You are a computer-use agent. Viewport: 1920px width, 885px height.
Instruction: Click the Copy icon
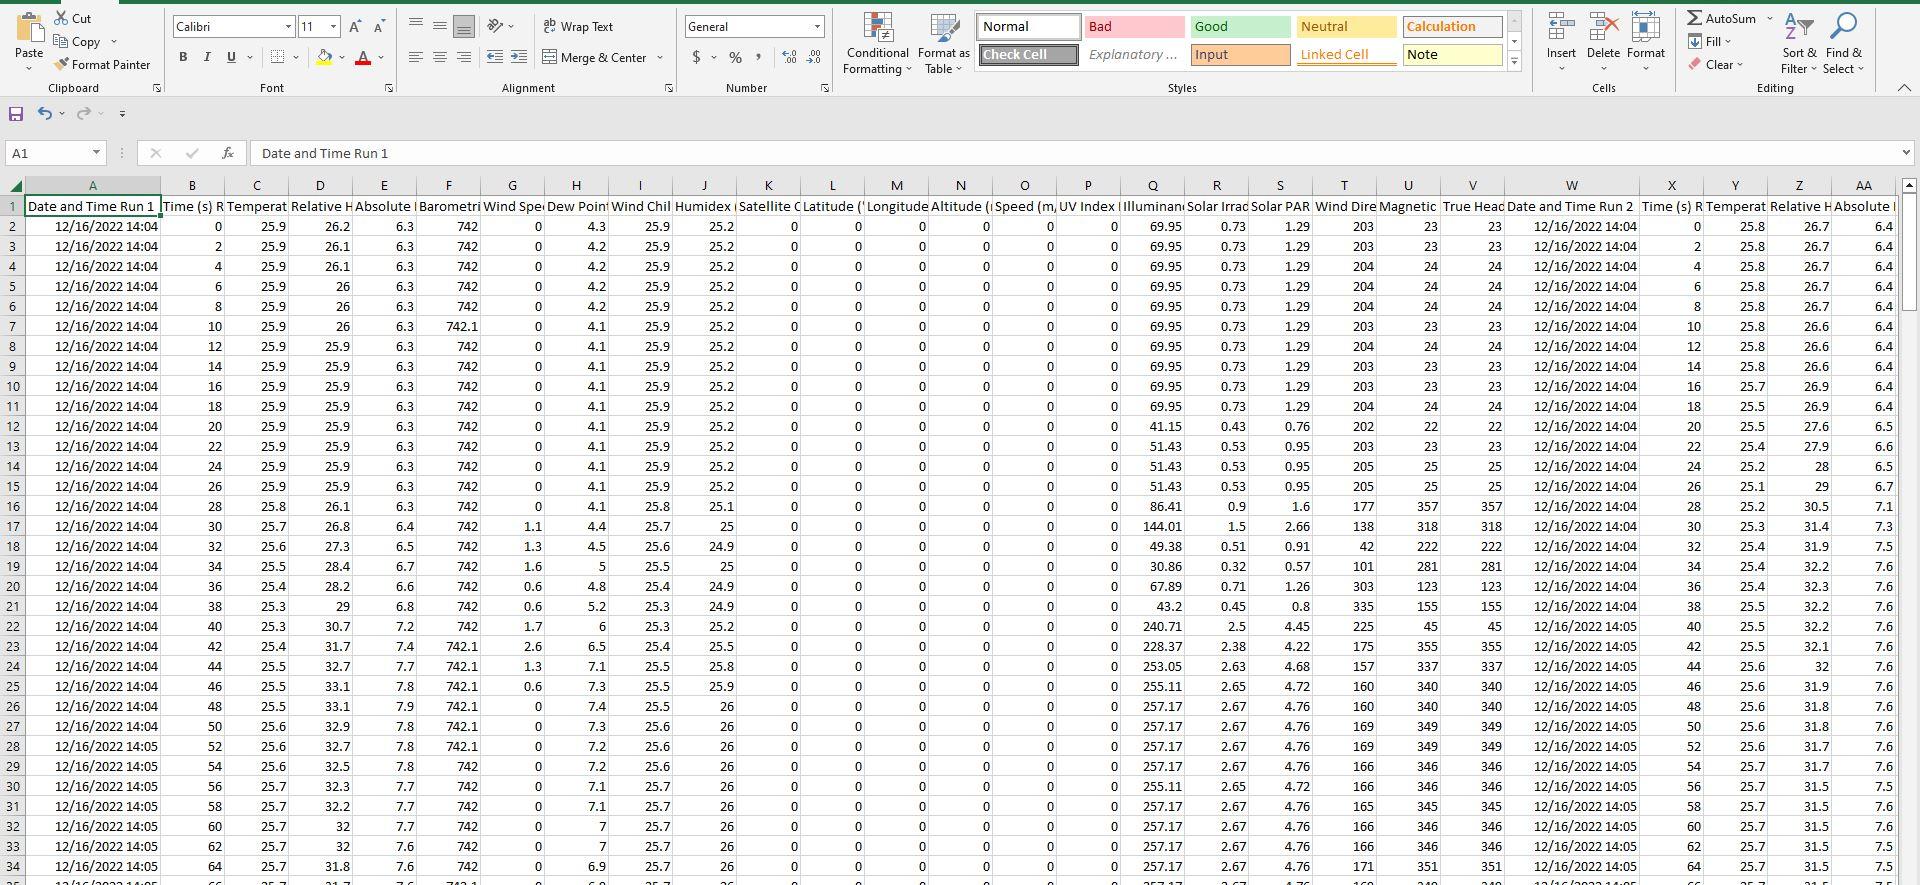point(61,42)
